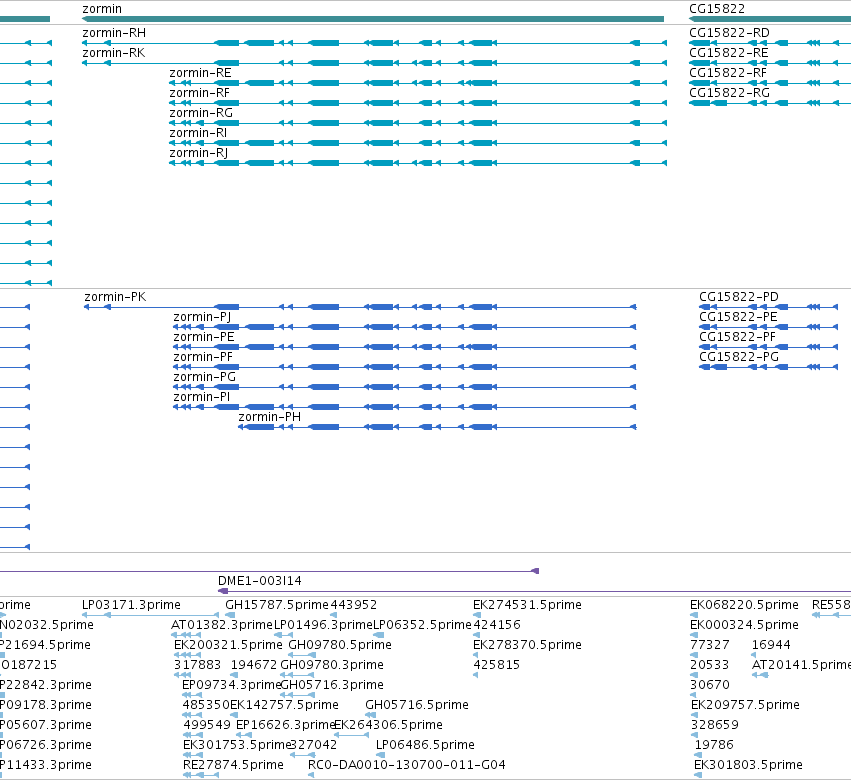Select the CG15822-RF transcript label
This screenshot has height=780, width=851.
point(728,73)
